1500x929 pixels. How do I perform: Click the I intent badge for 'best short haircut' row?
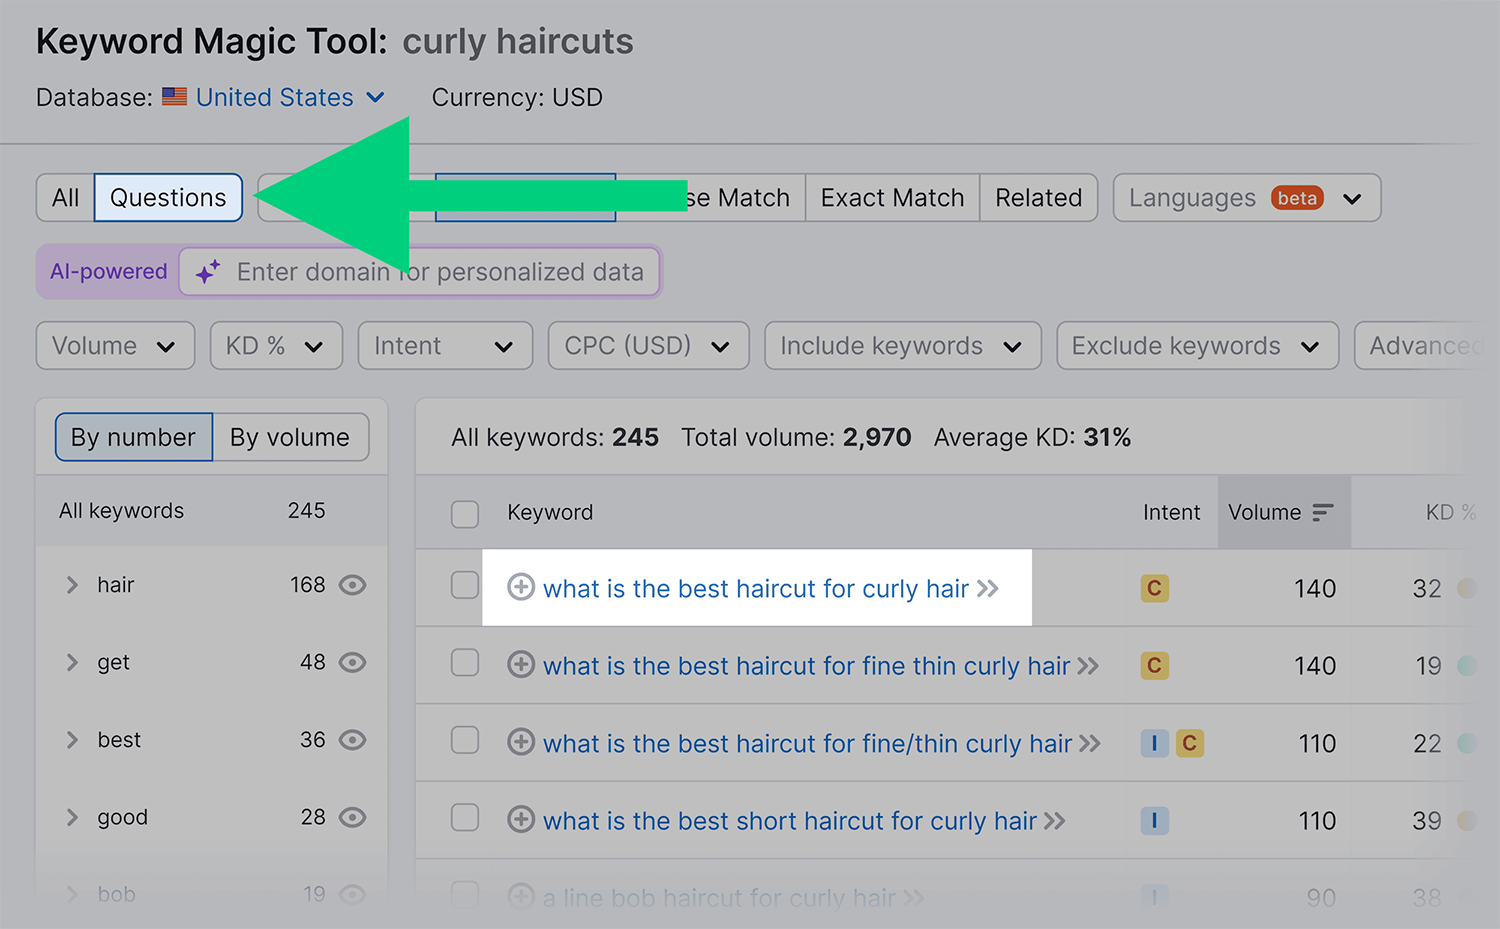click(x=1154, y=820)
